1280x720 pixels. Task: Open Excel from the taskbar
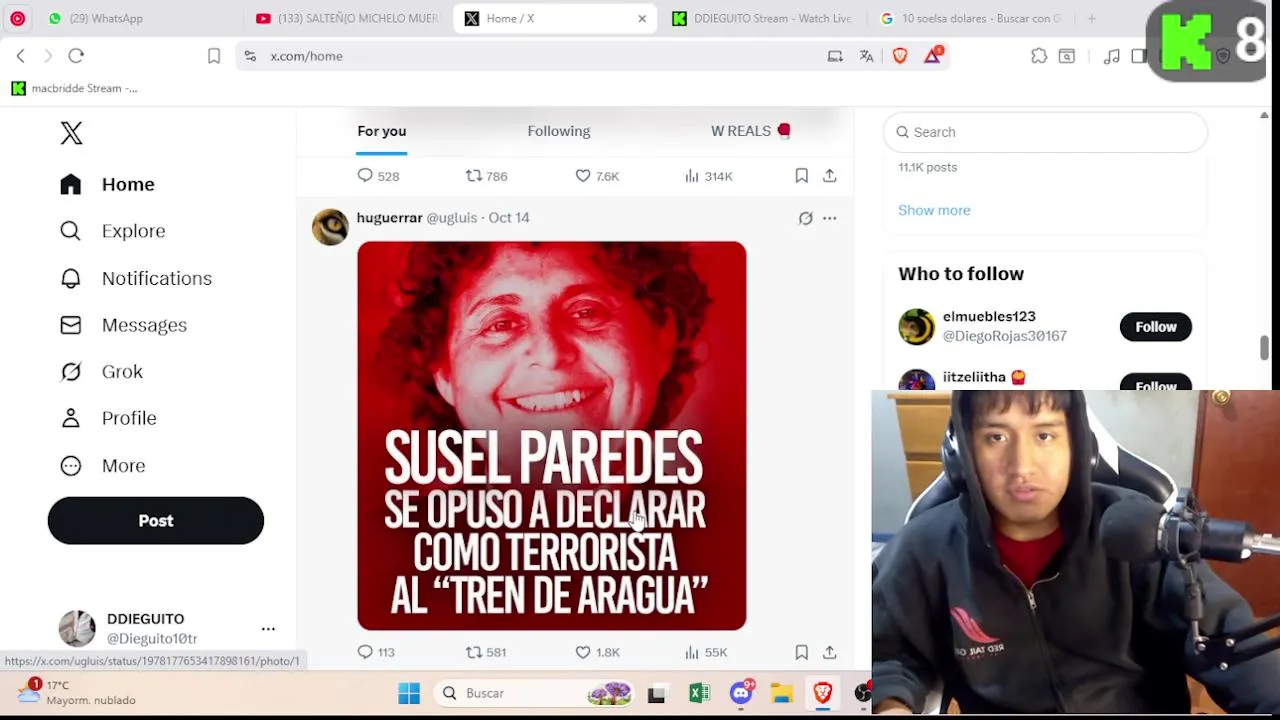[x=699, y=693]
